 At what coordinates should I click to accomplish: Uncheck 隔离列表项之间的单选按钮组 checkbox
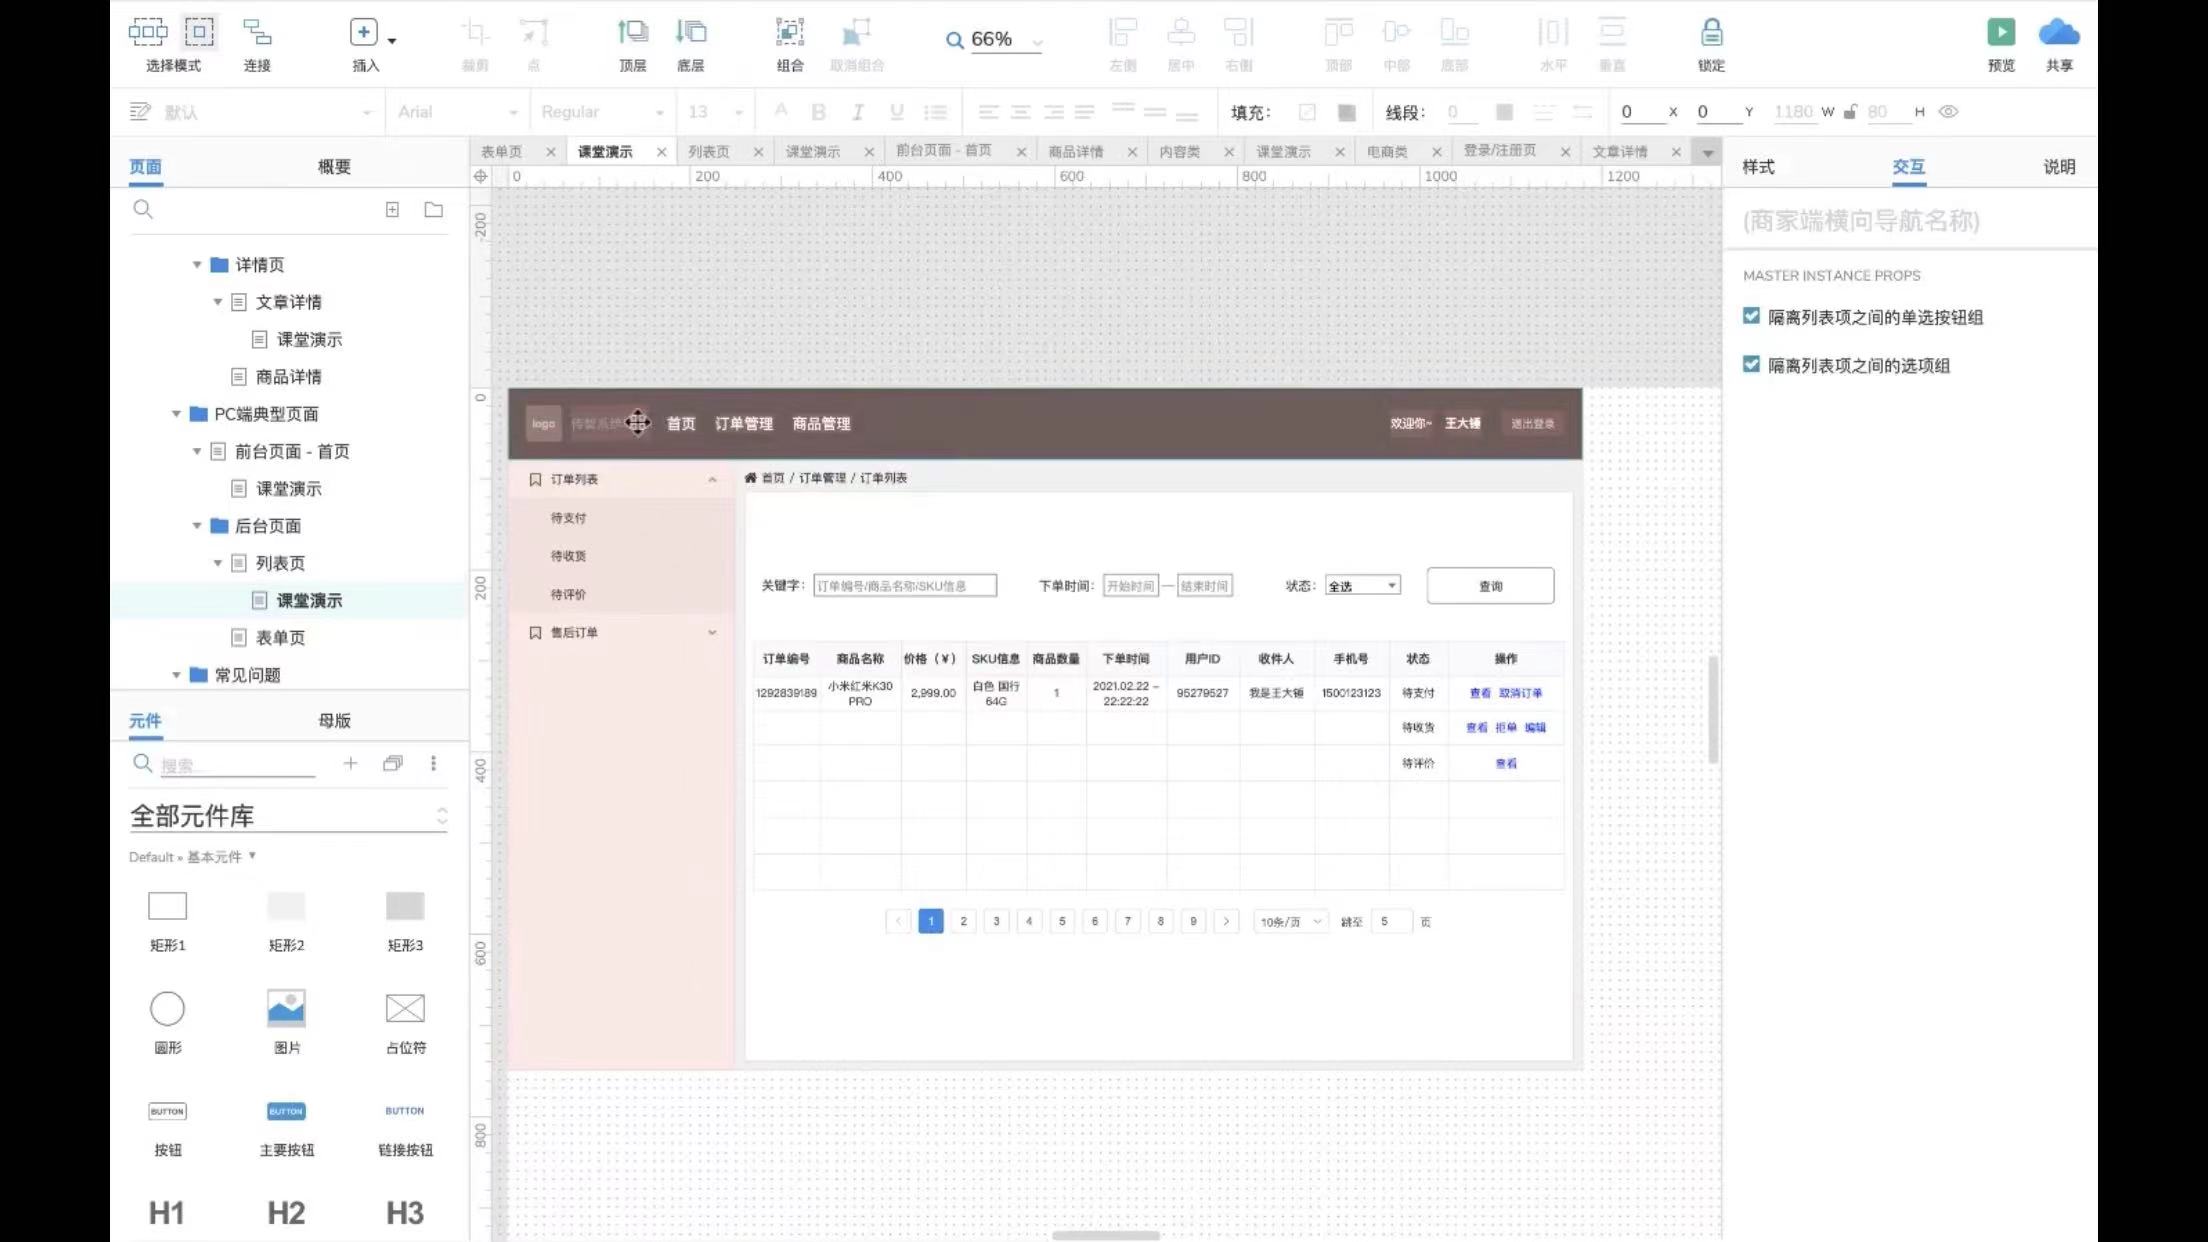point(1751,316)
